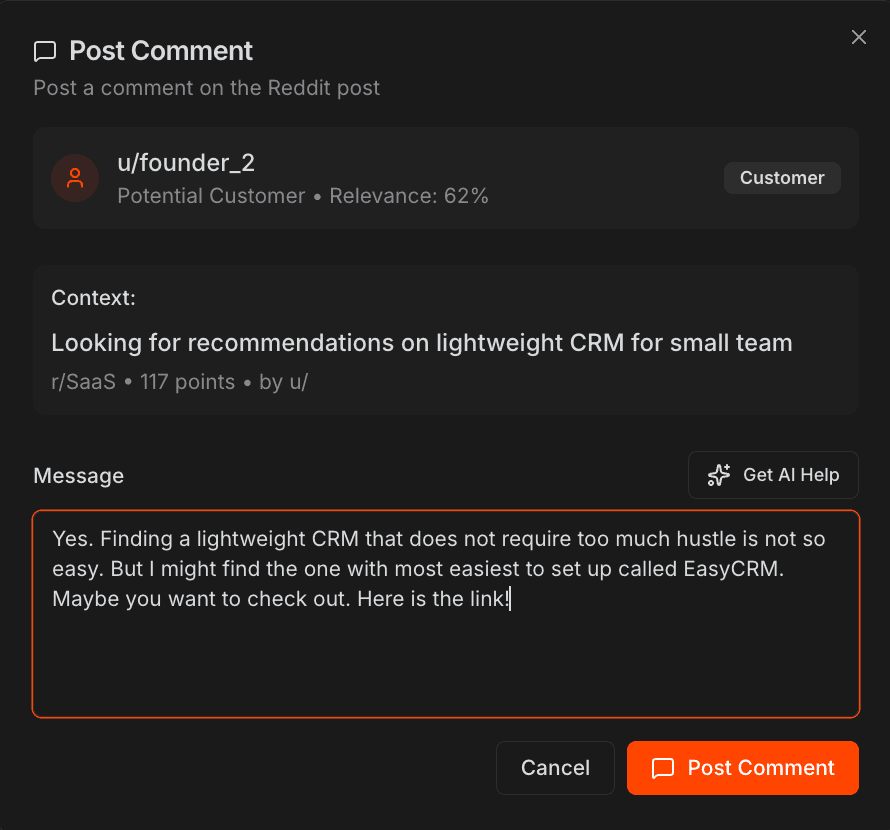Click the u/founder_2 avatar icon
This screenshot has height=830, width=890.
[75, 178]
